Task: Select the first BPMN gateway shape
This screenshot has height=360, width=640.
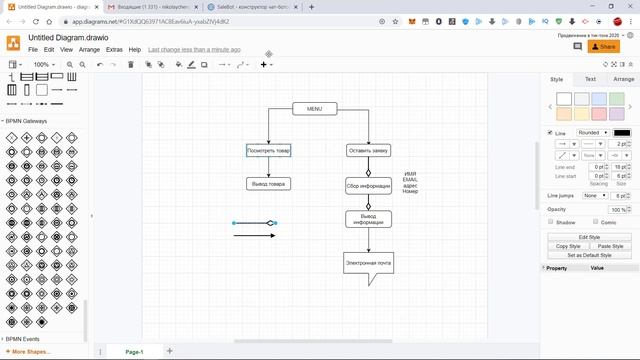Action: click(x=11, y=138)
